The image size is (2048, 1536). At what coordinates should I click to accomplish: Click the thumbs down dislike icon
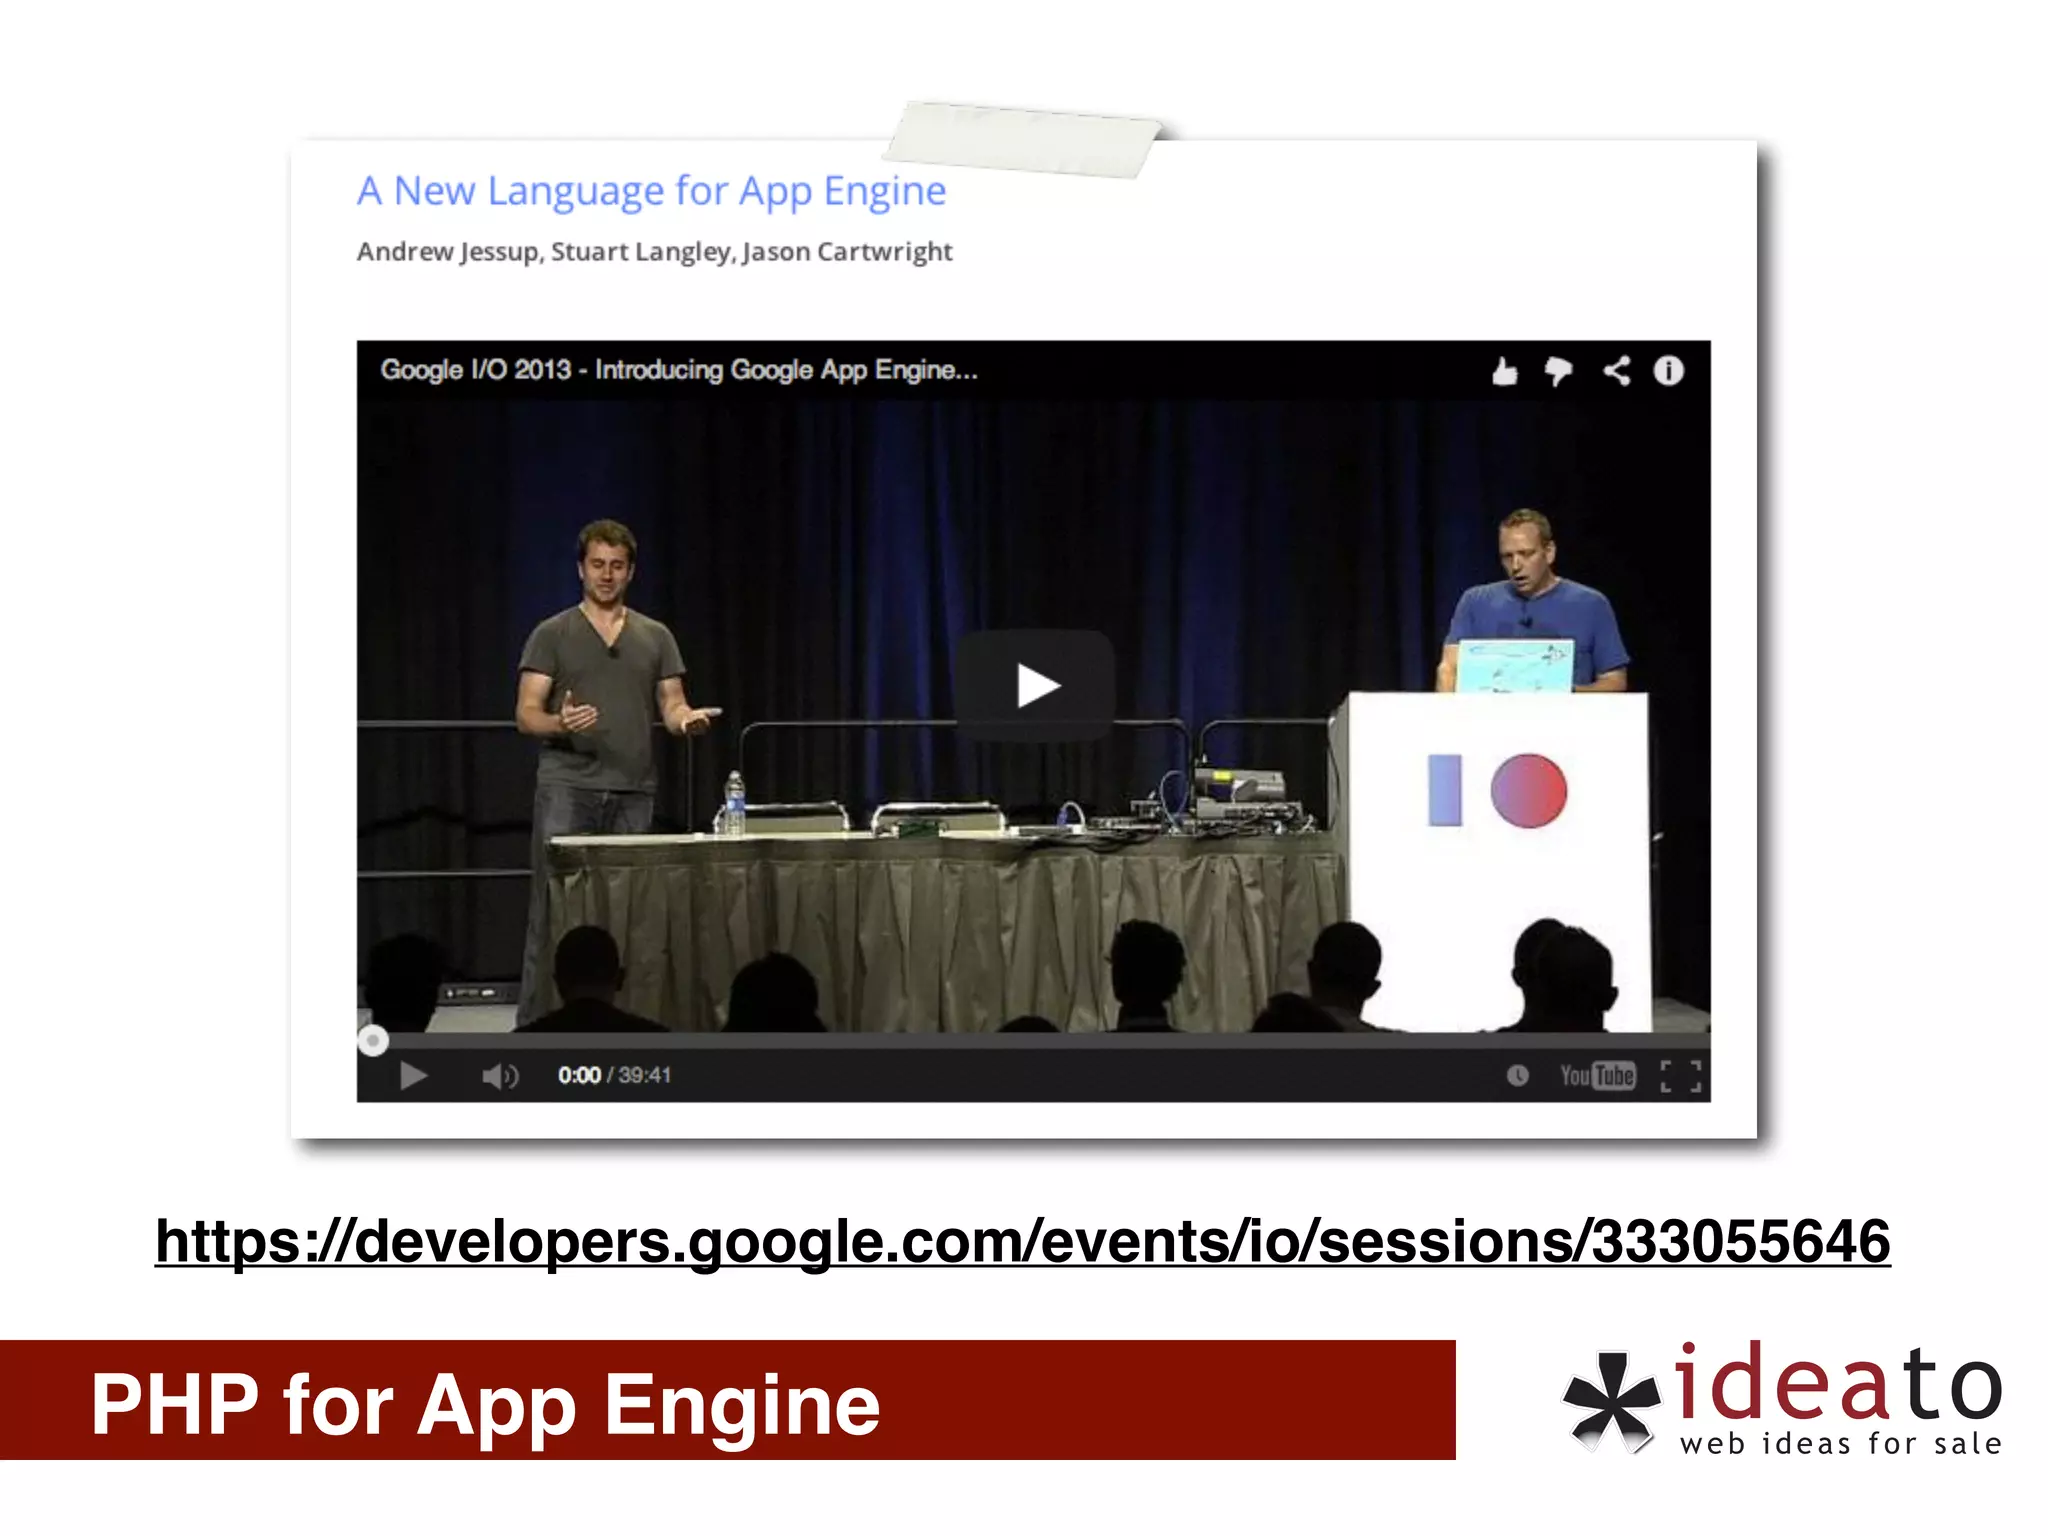pos(1558,372)
